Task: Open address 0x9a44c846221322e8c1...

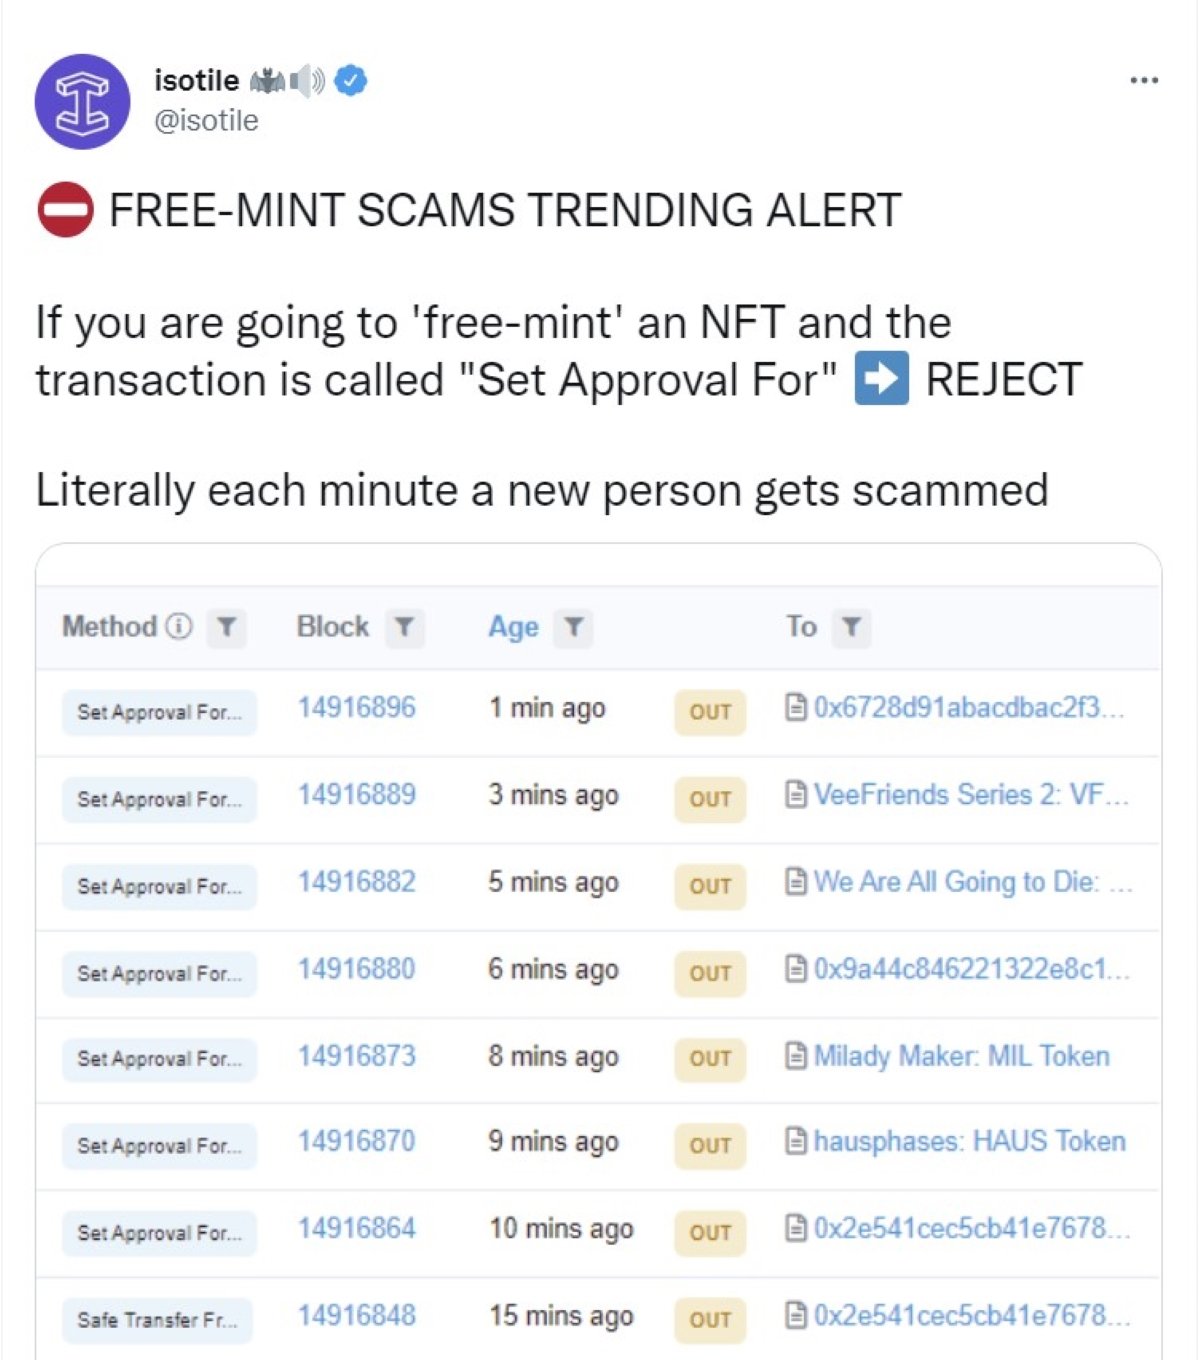Action: [x=971, y=969]
